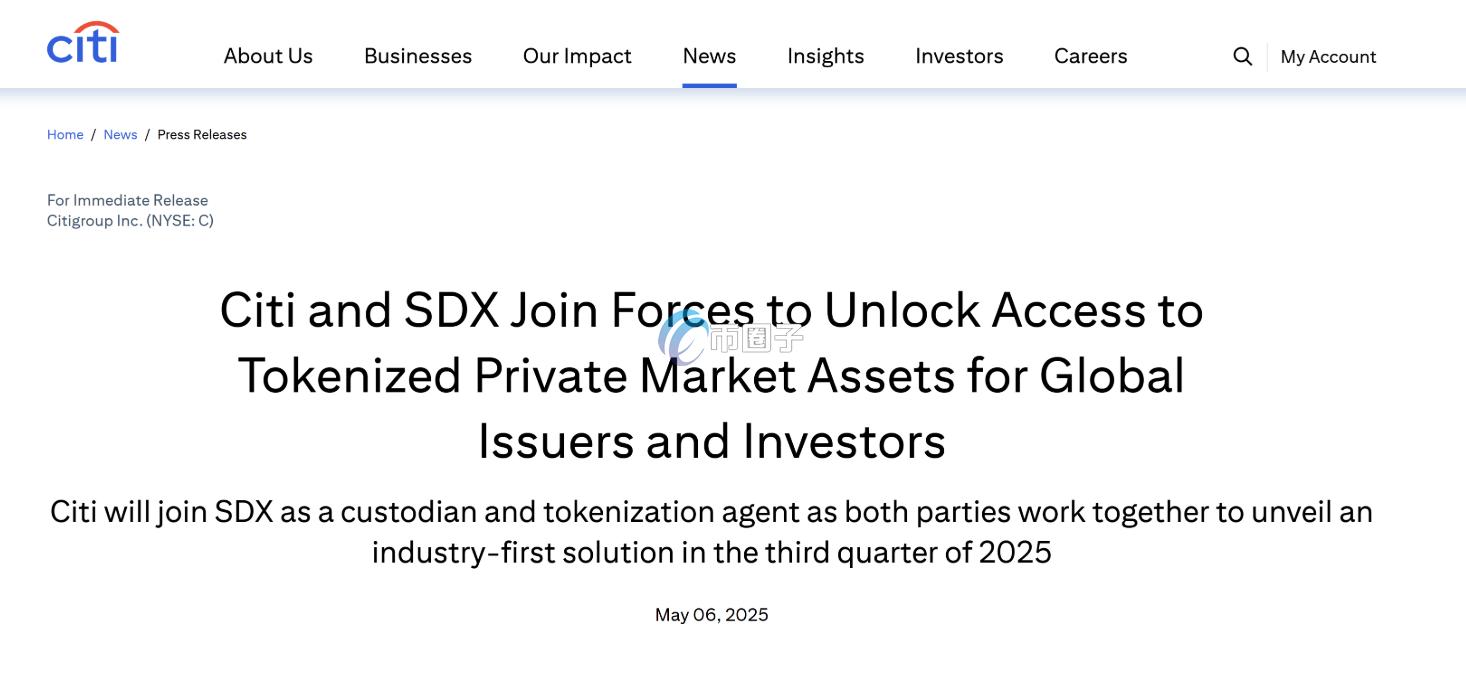Open the Businesses menu
Screen dimensions: 1466x676
(x=418, y=56)
